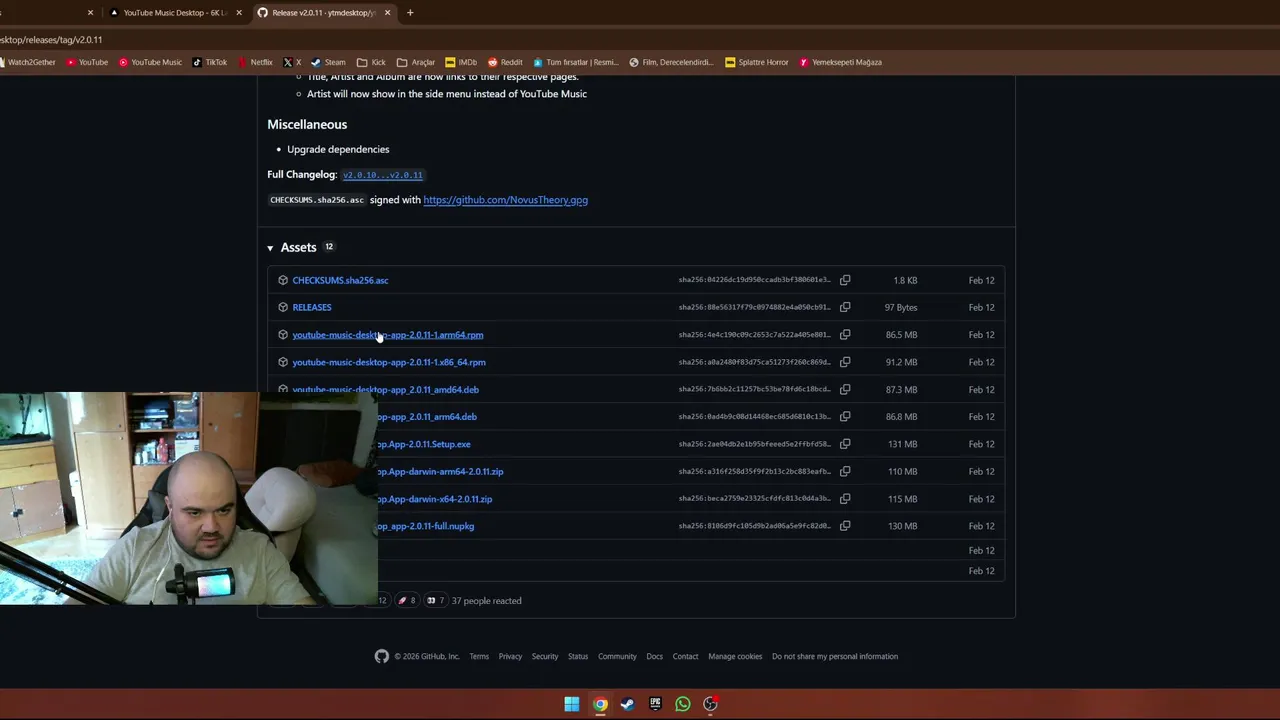This screenshot has width=1280, height=720.
Task: Download the Setup.exe installer
Action: coord(424,444)
